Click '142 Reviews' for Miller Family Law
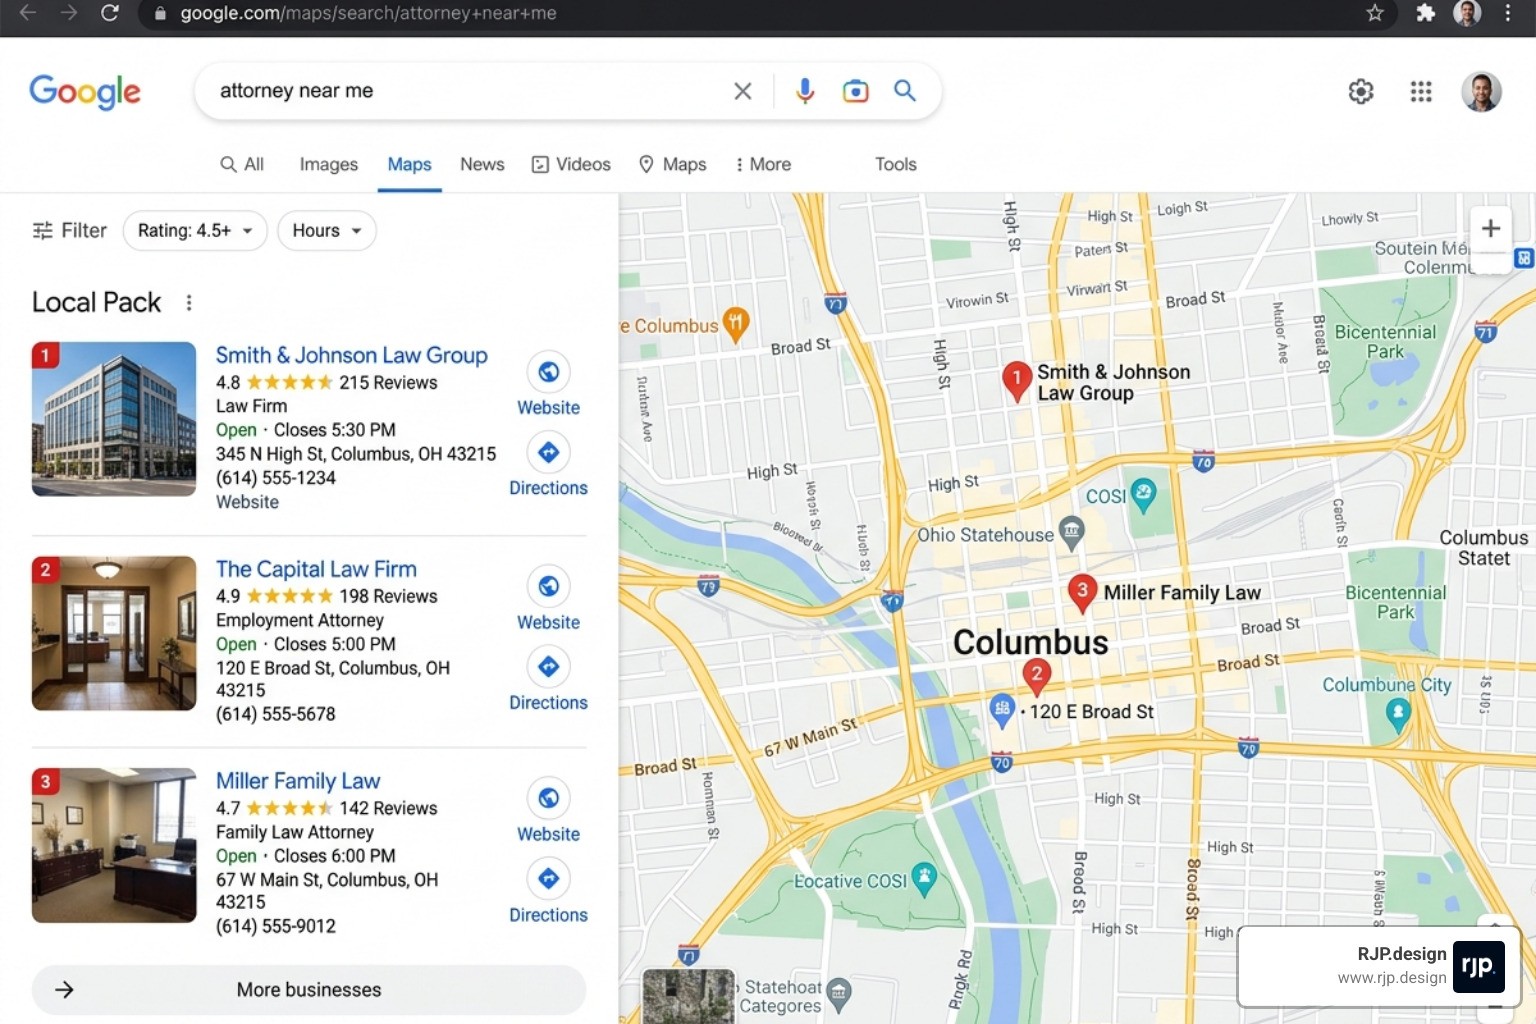Screen dimensions: 1536x1024 pos(388,808)
